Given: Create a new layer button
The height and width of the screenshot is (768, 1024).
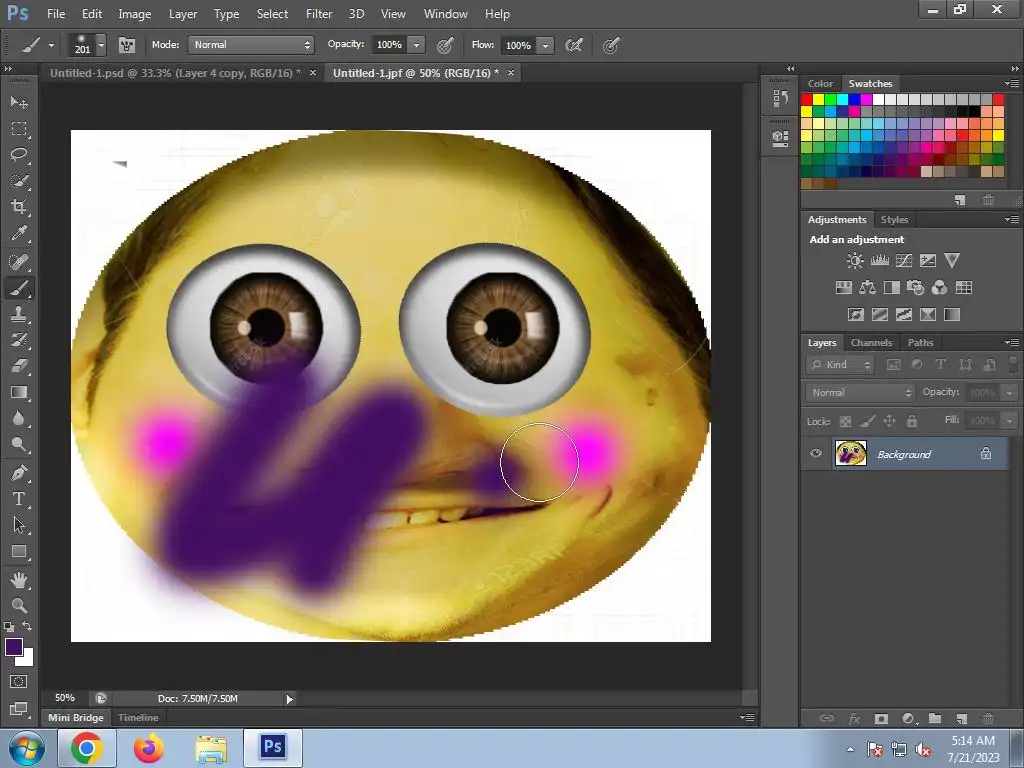Looking at the screenshot, I should (x=961, y=718).
